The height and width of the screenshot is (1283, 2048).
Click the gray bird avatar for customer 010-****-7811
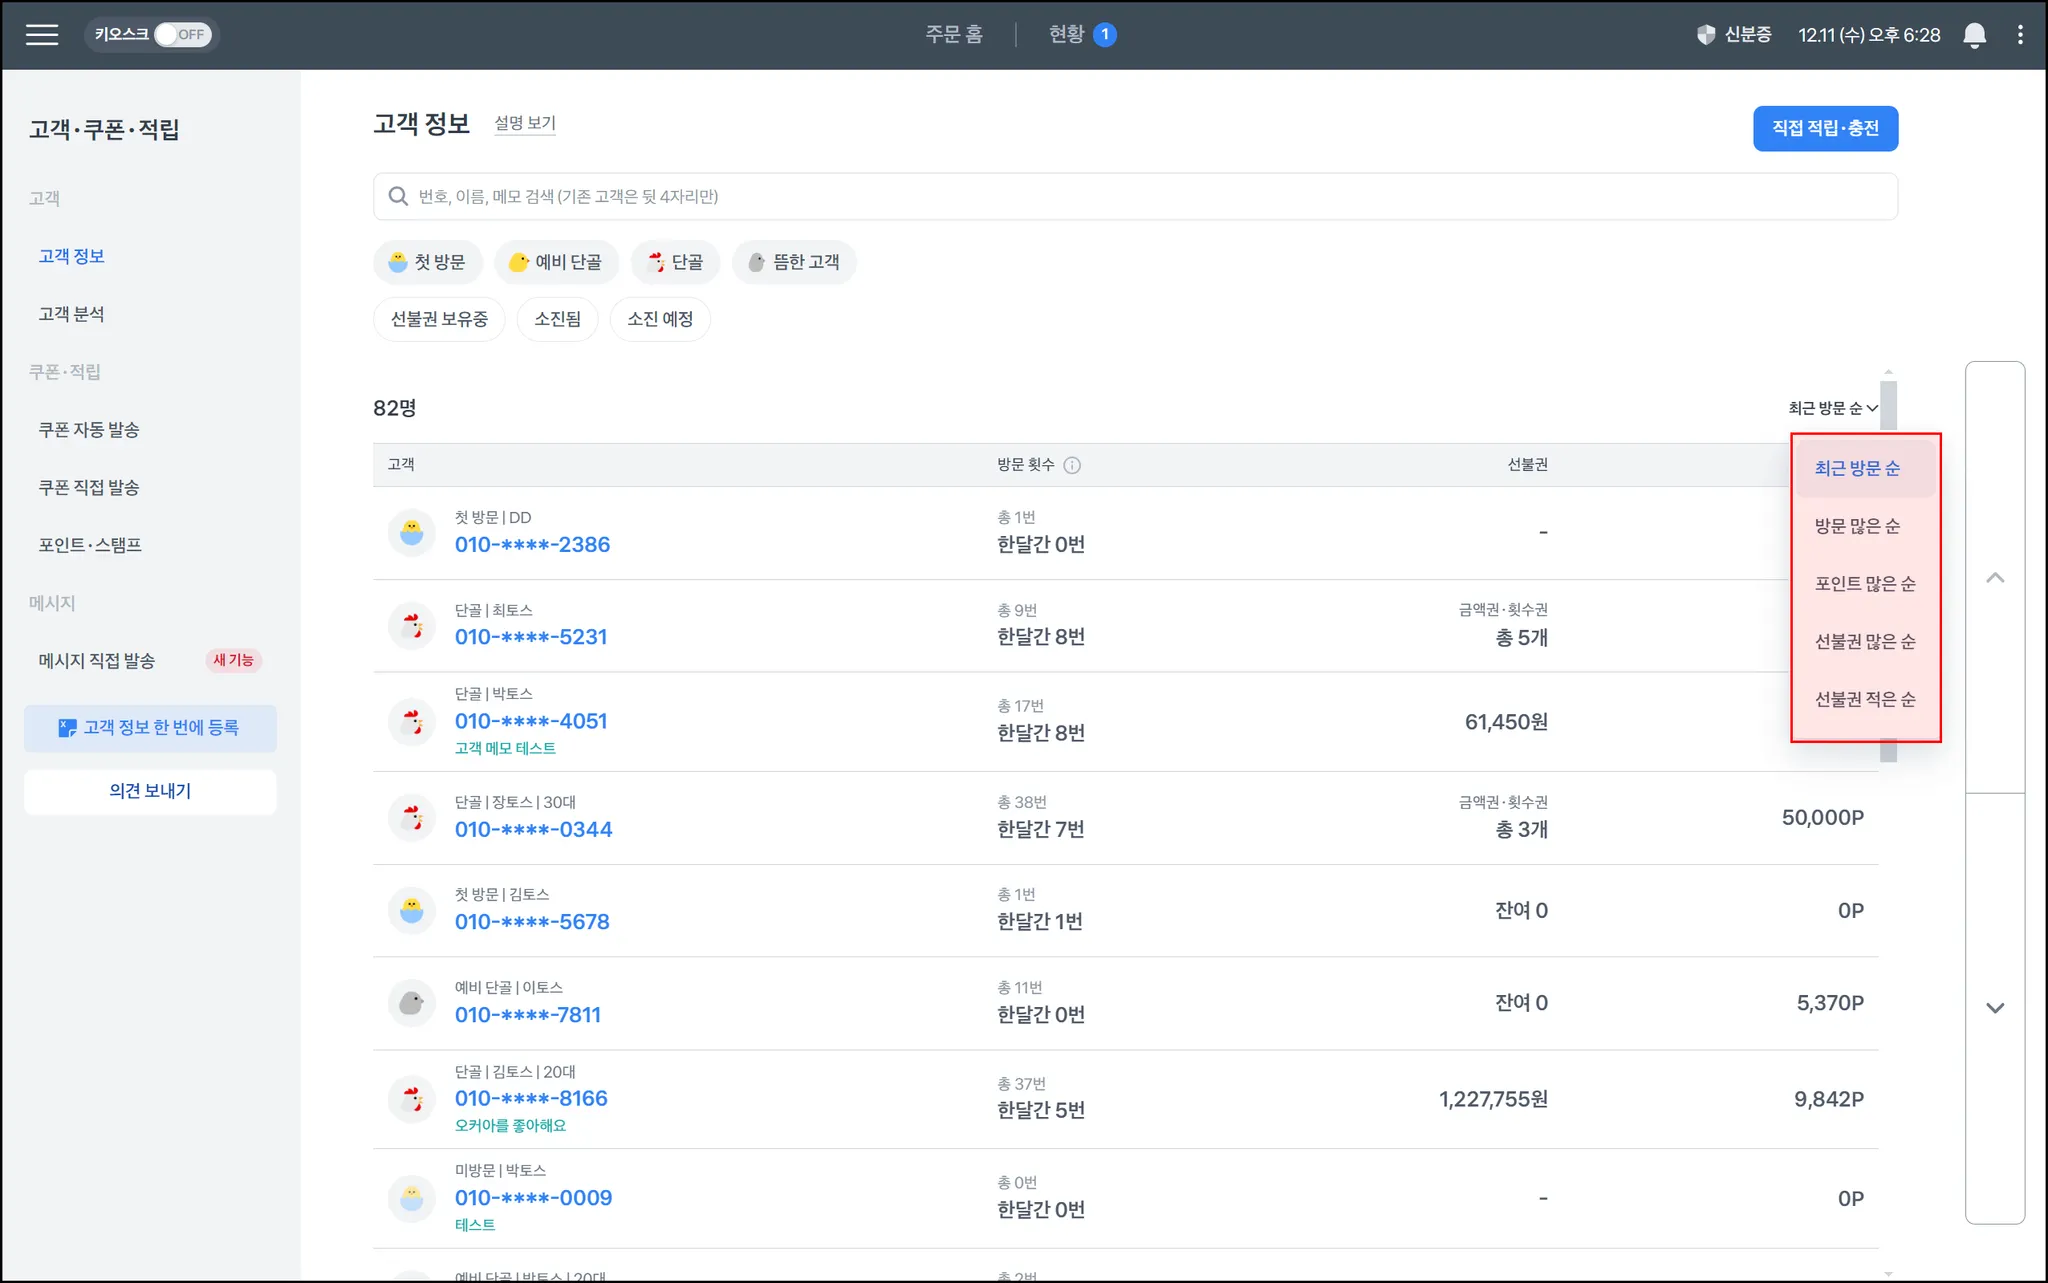click(411, 1003)
